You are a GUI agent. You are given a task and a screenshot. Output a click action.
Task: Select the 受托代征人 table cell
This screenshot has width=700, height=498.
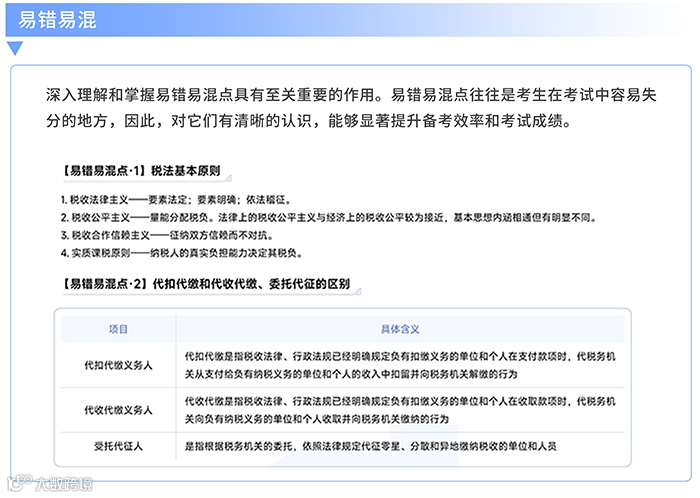tap(118, 446)
